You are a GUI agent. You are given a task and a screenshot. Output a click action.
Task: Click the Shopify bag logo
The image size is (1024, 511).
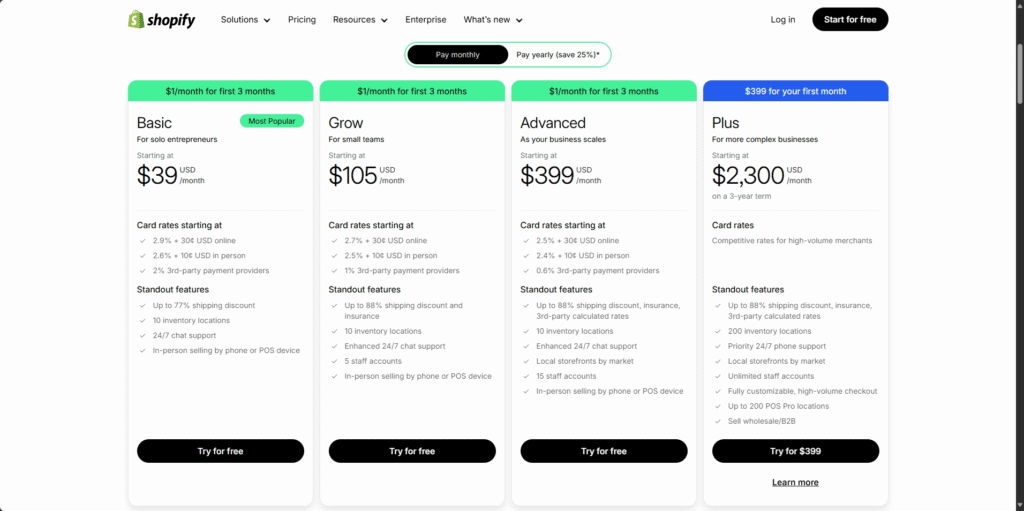(136, 19)
